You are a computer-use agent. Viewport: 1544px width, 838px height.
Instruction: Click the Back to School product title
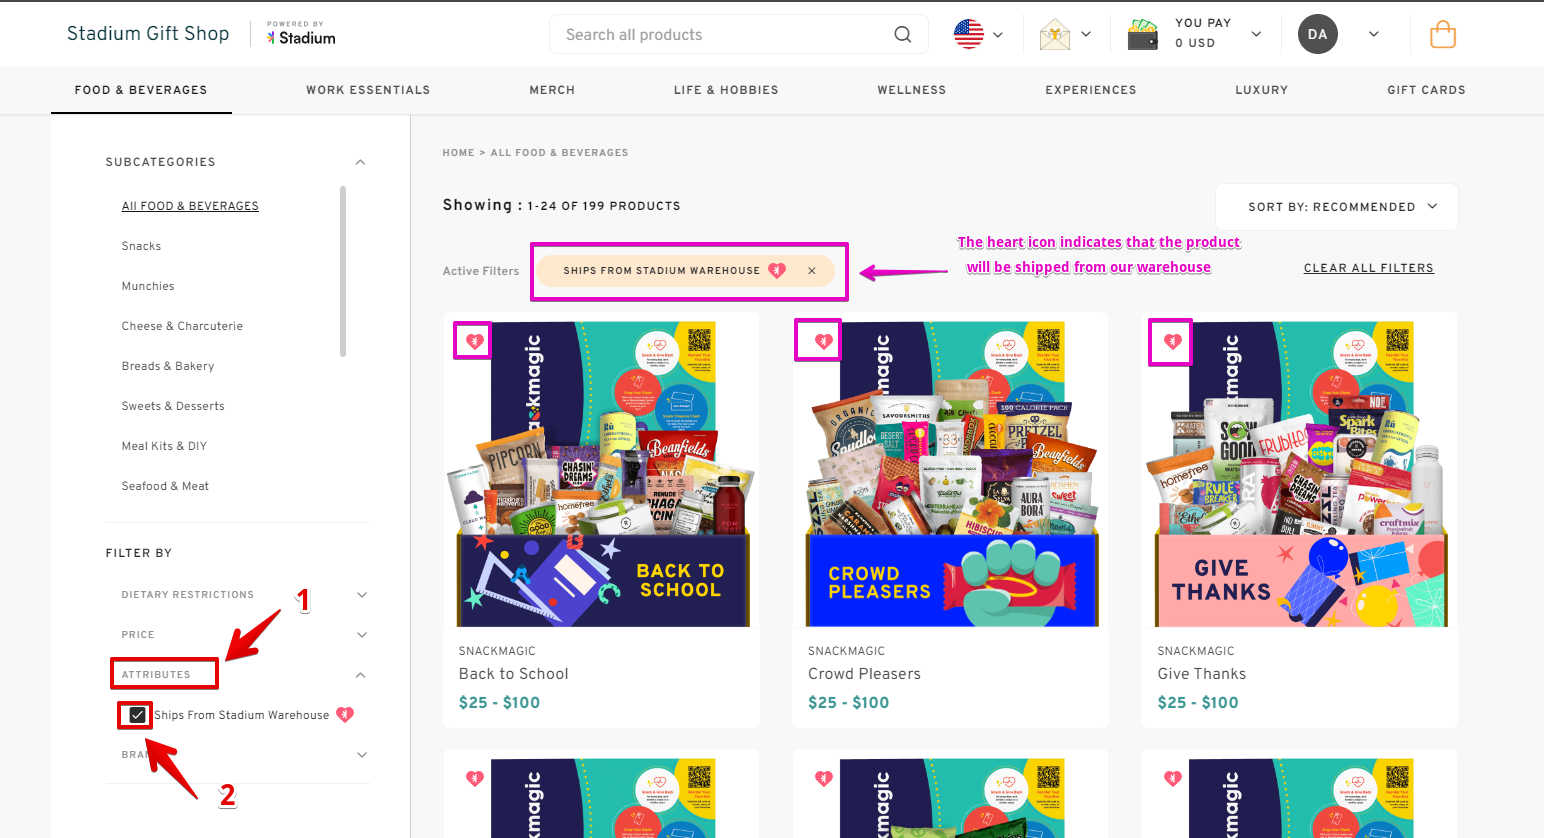(514, 674)
